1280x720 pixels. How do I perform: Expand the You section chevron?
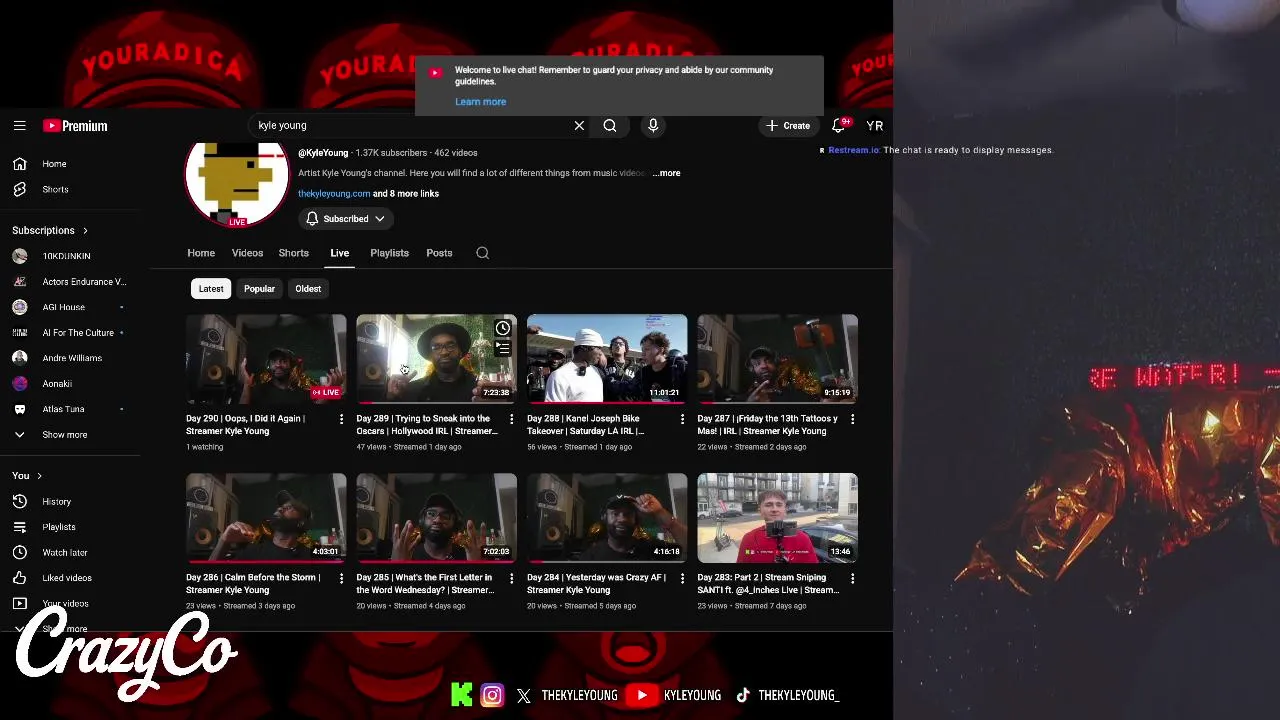point(39,476)
